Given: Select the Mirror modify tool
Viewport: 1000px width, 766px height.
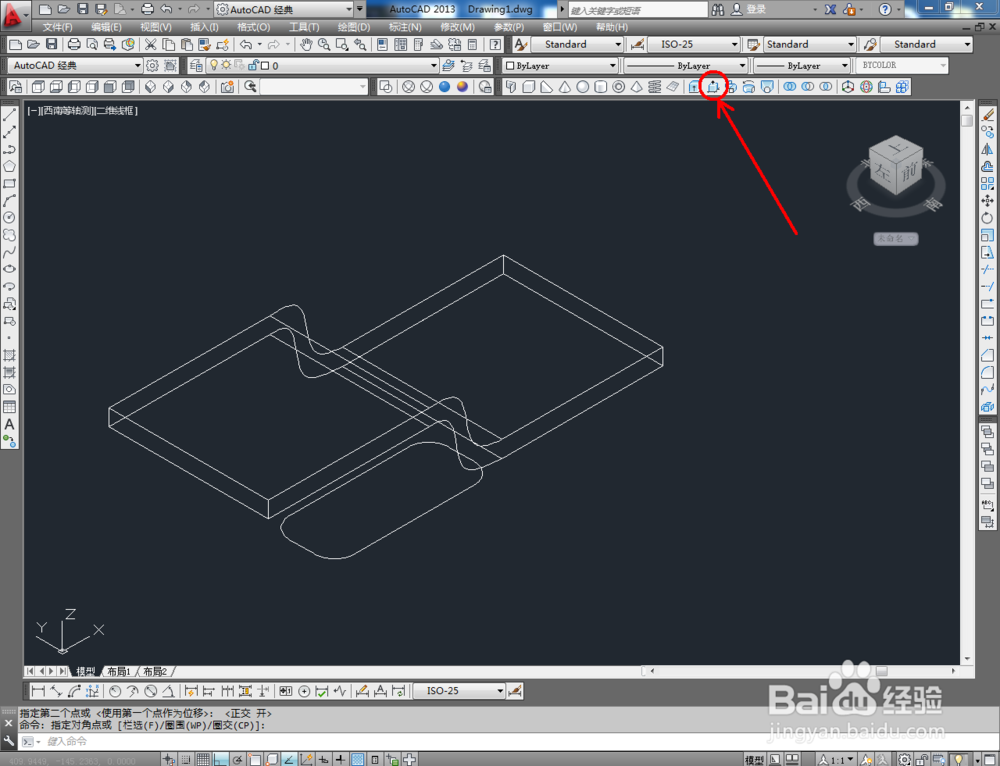Looking at the screenshot, I should coord(987,149).
